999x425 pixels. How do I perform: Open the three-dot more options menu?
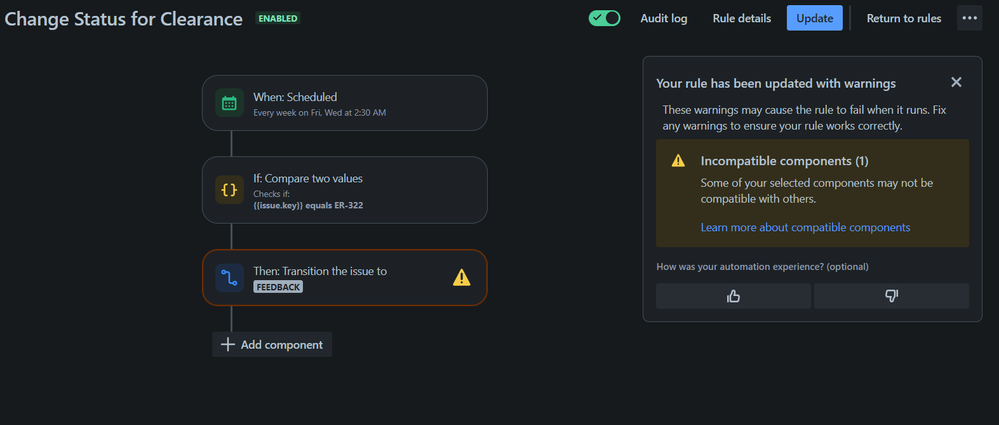(x=970, y=18)
